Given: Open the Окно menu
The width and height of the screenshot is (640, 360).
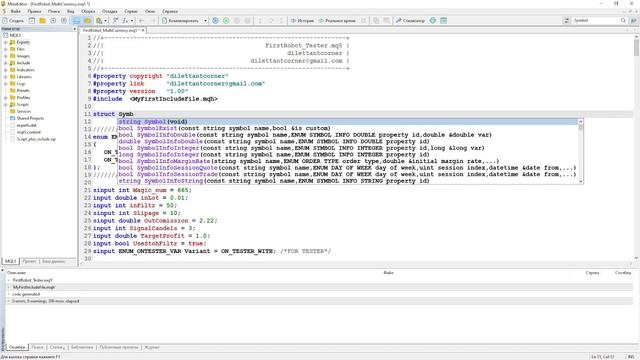Looking at the screenshot, I should [150, 11].
